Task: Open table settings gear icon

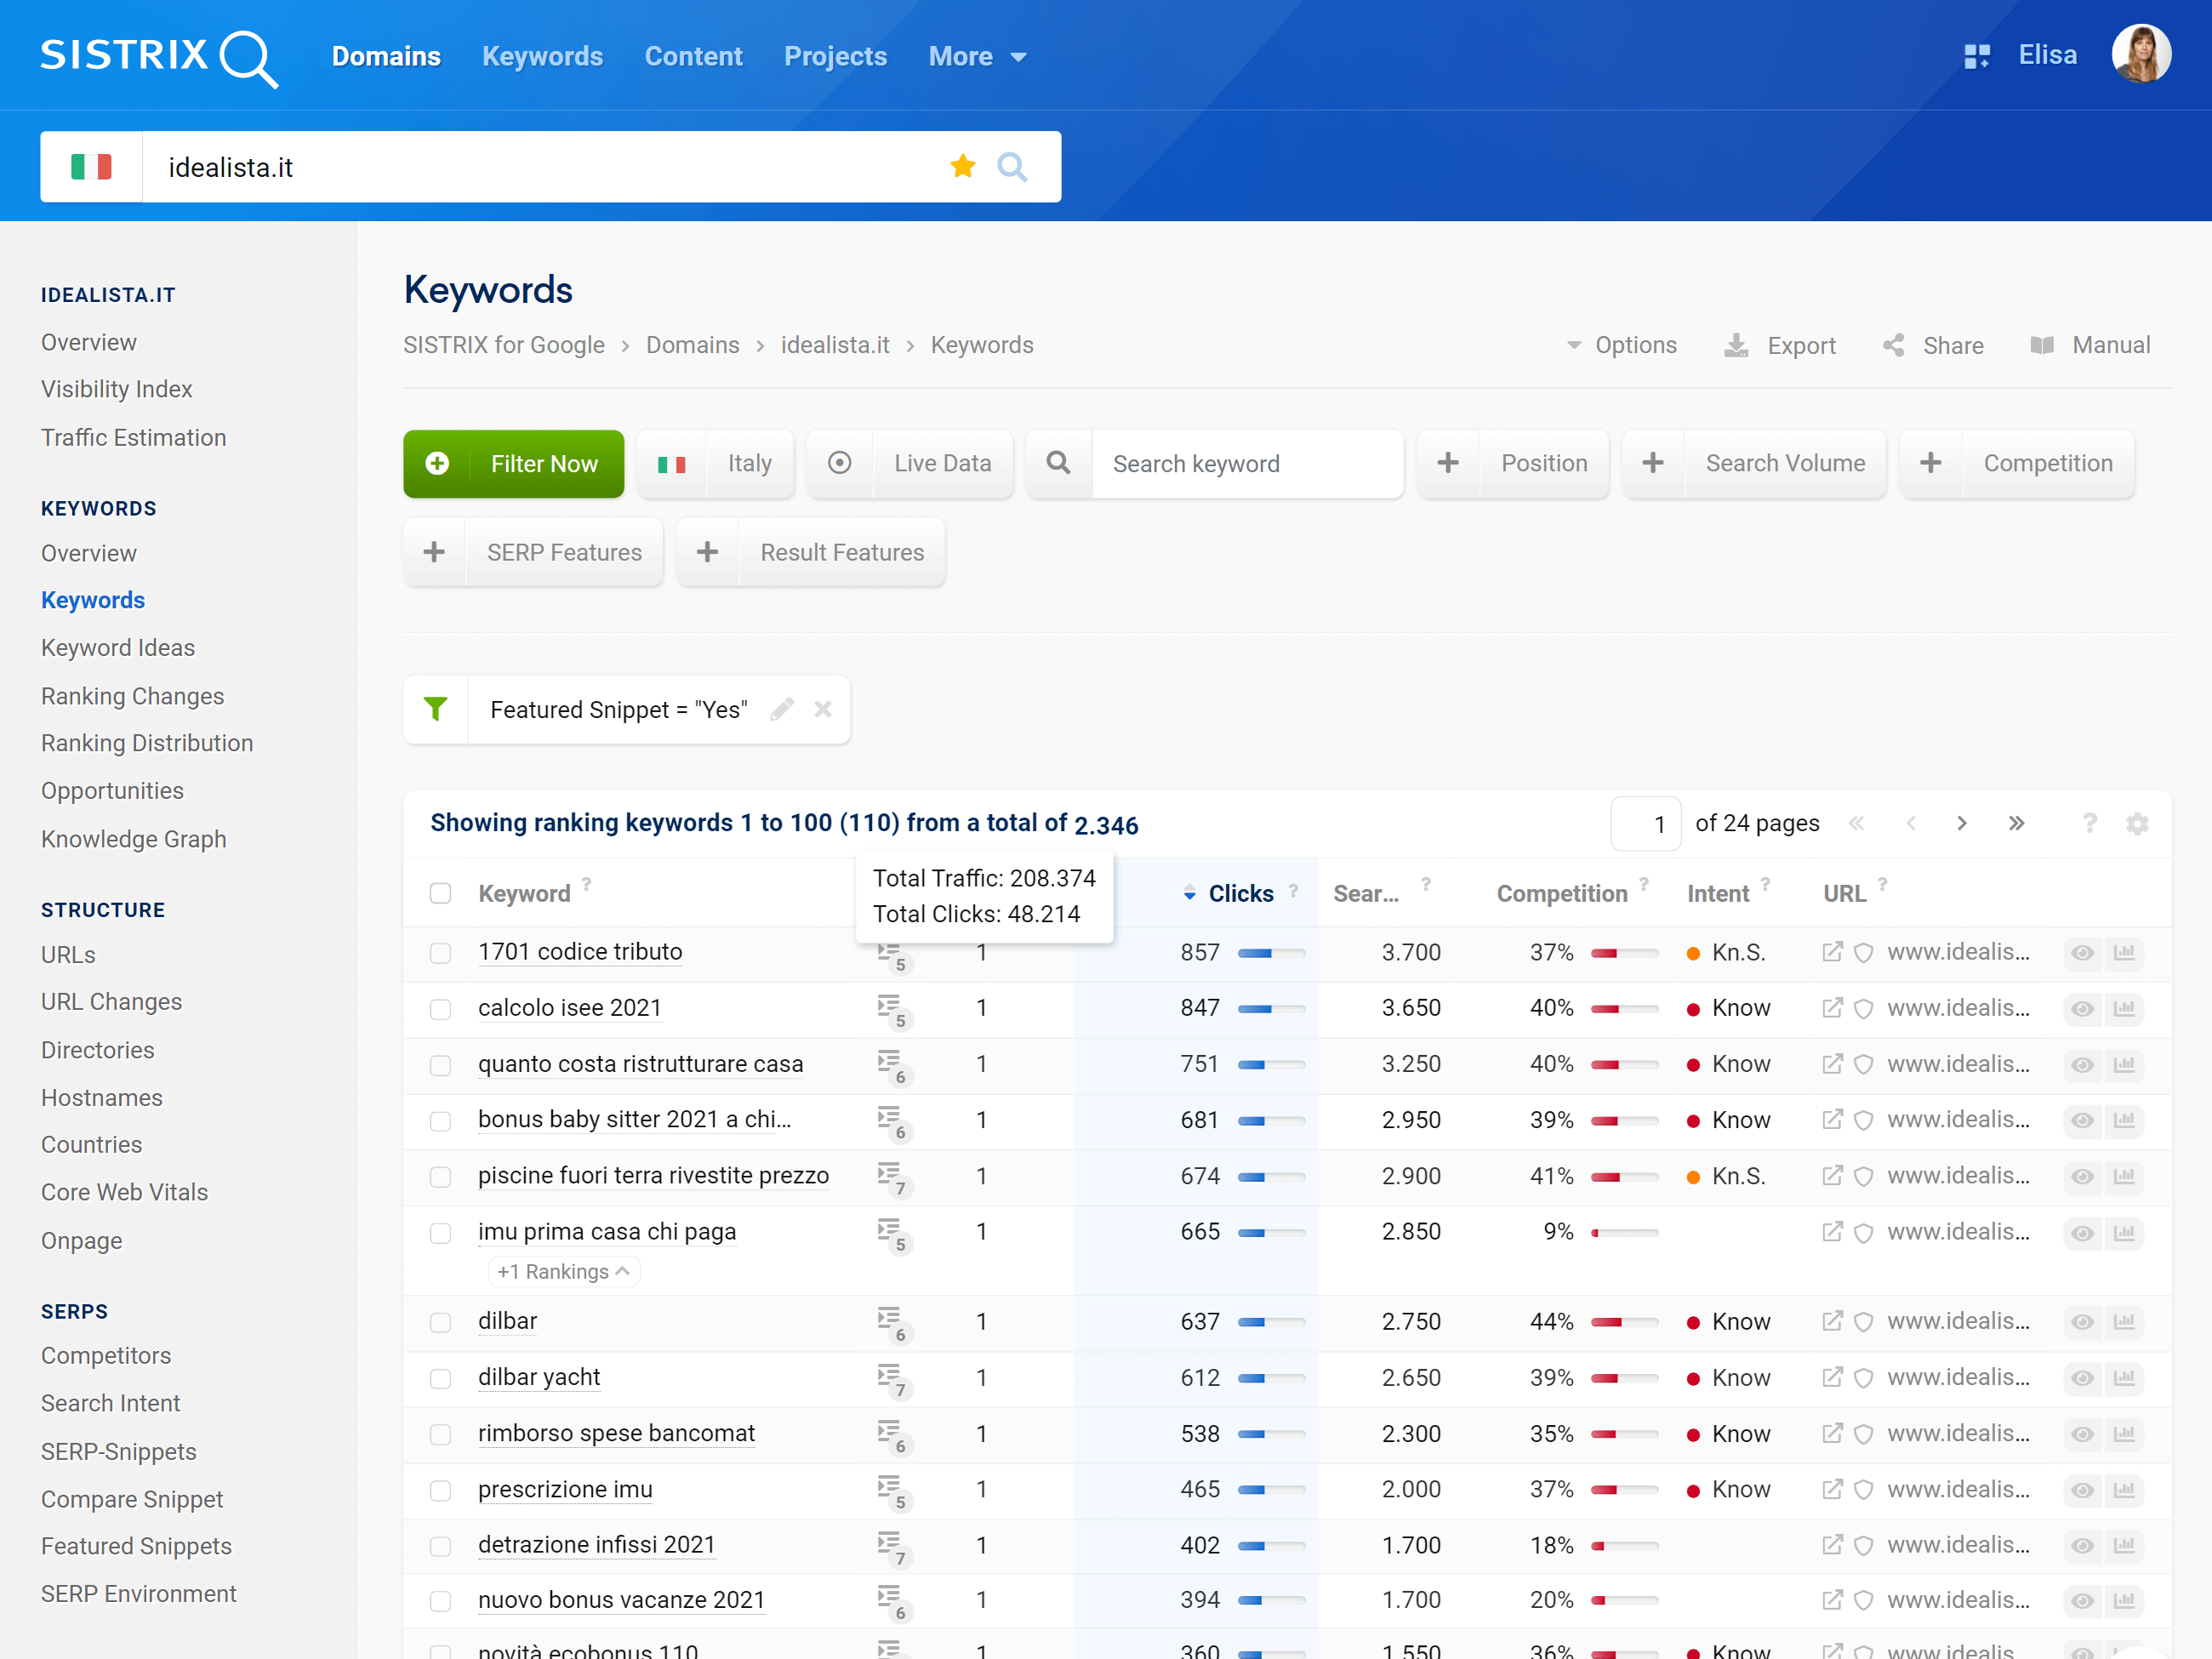Action: click(x=2137, y=823)
